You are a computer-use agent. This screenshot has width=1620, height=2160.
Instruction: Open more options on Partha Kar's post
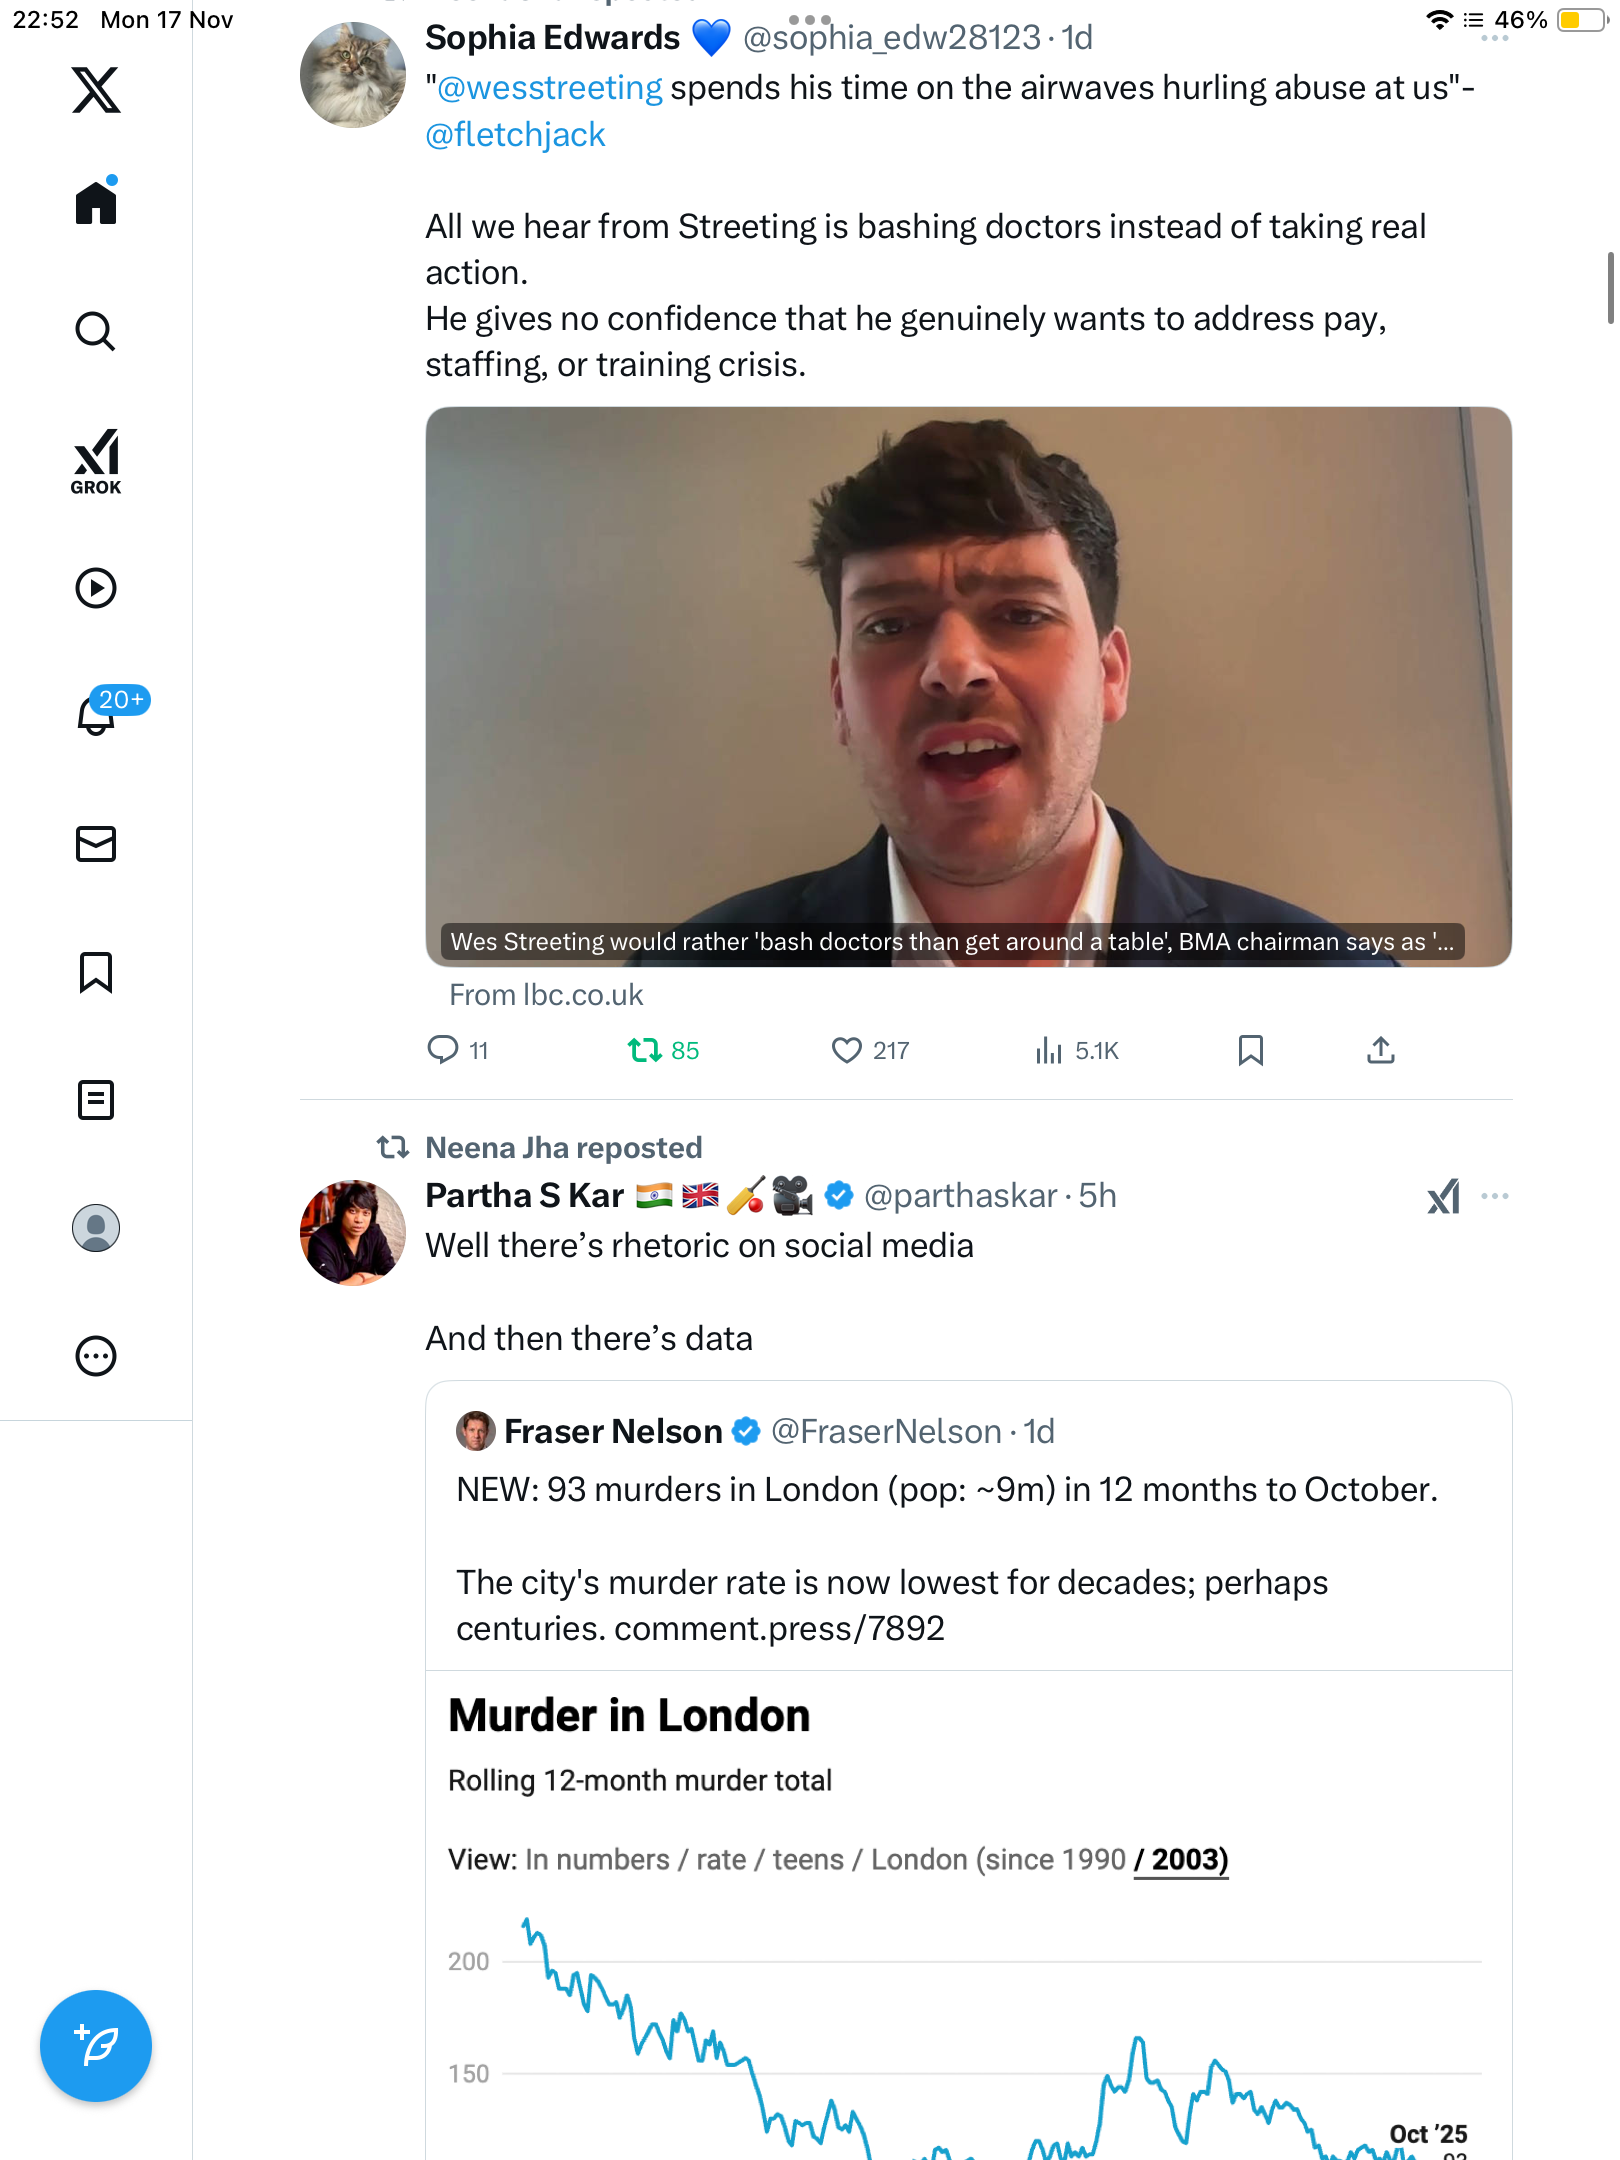pyautogui.click(x=1495, y=1196)
